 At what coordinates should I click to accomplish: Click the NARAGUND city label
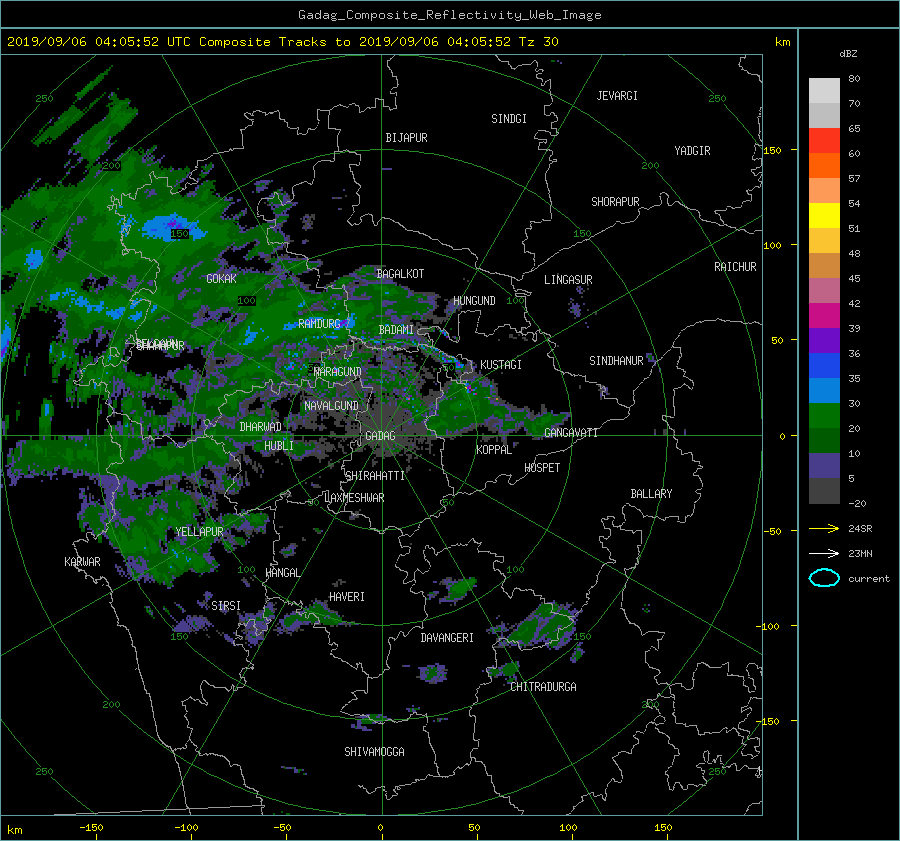pos(338,372)
